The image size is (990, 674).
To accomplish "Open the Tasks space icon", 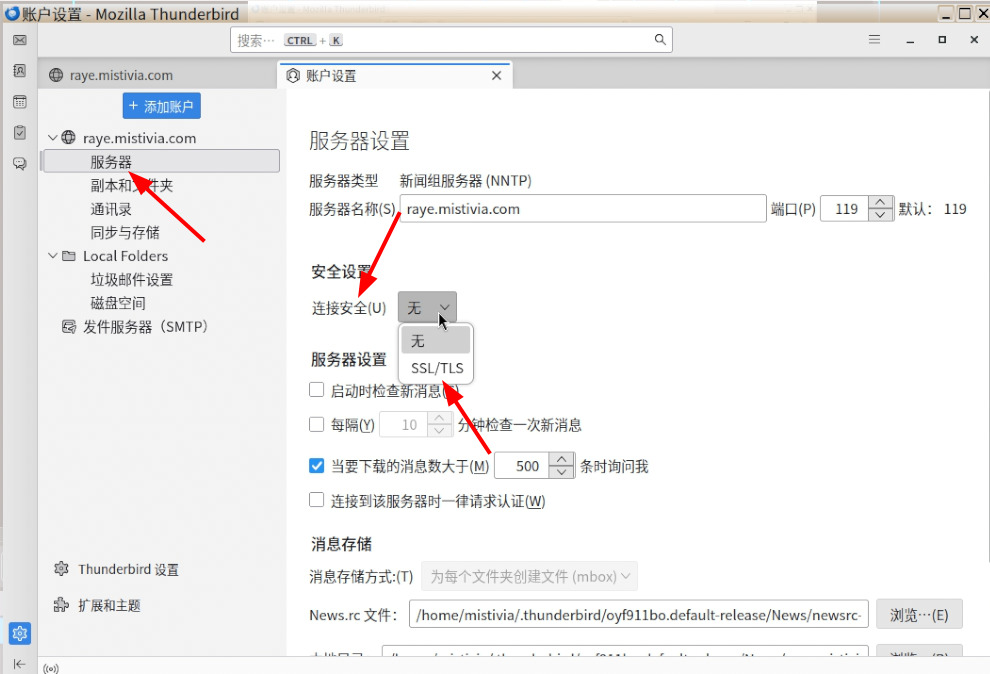I will click(x=20, y=133).
